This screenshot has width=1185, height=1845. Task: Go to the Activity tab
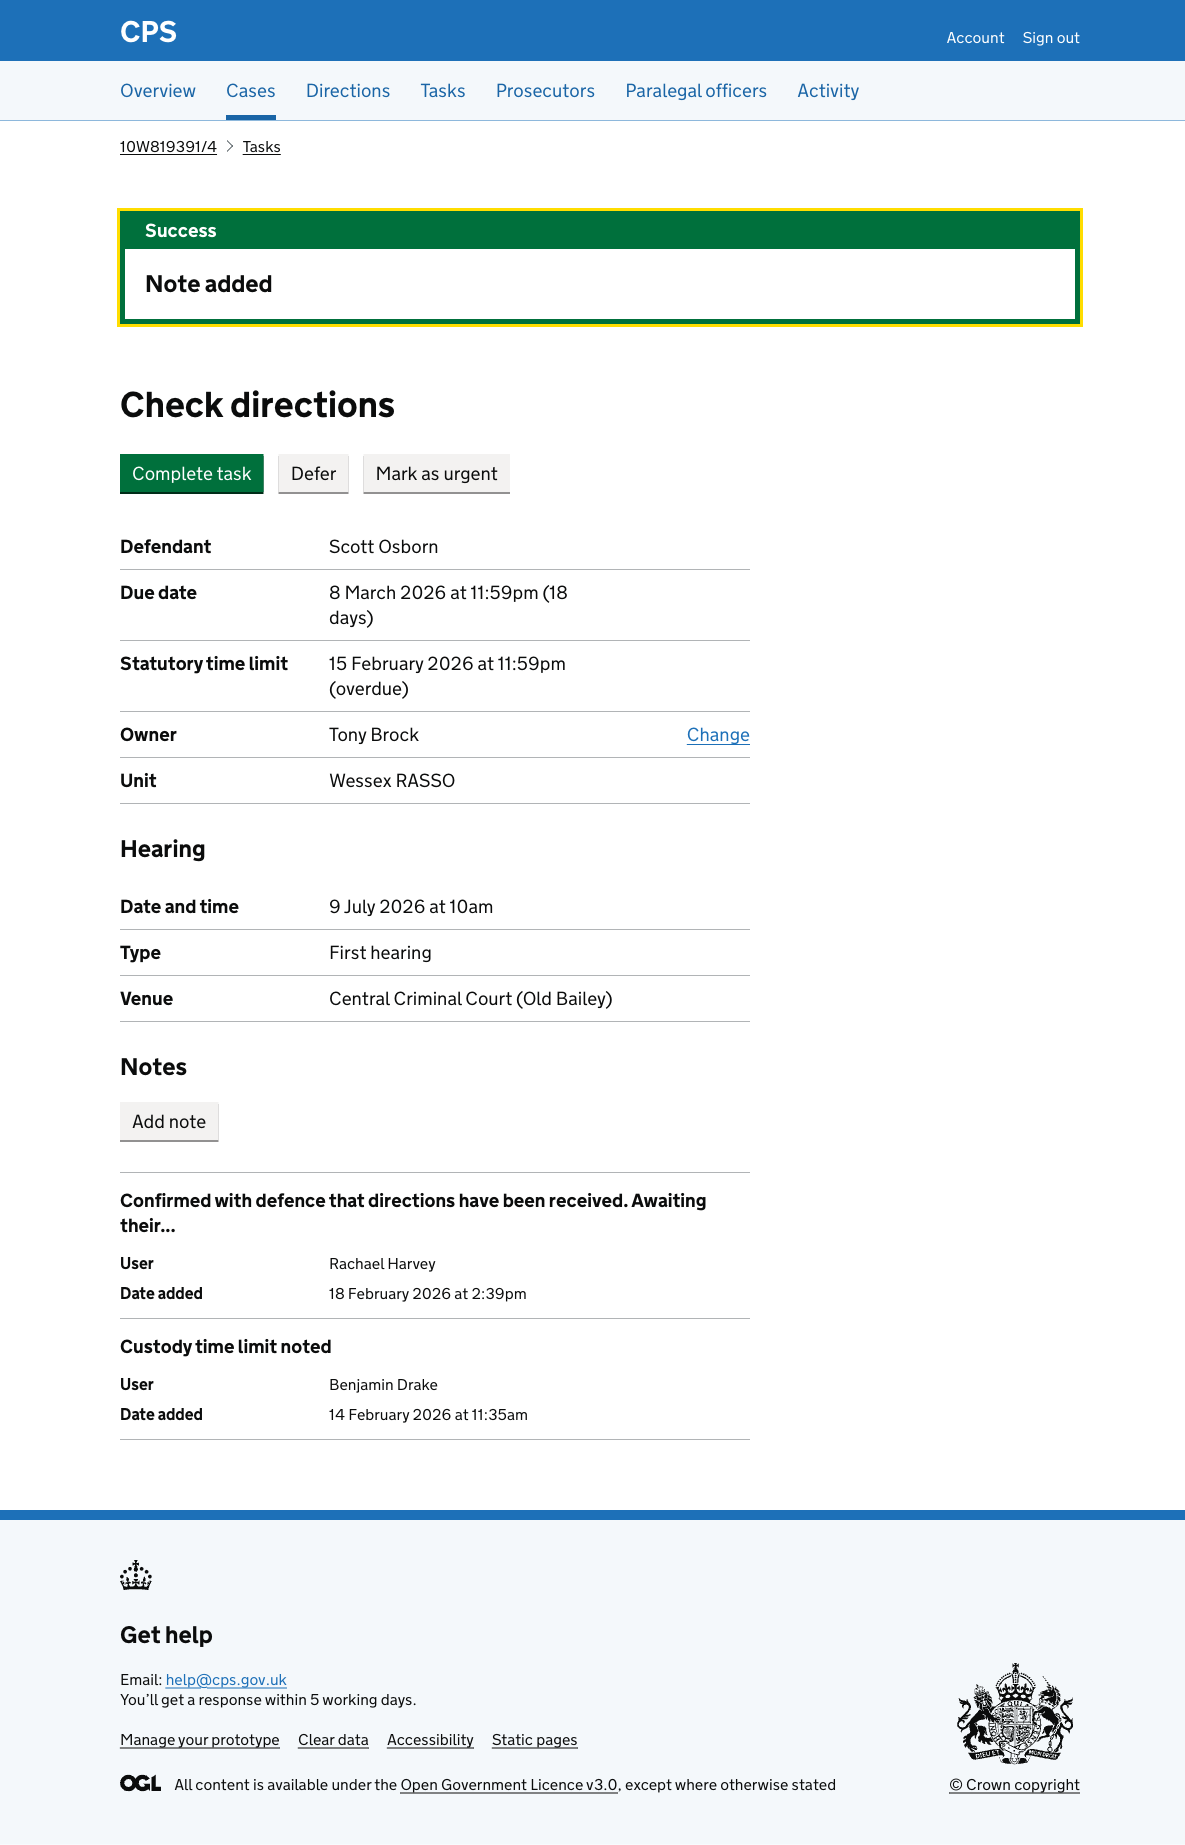pos(828,91)
